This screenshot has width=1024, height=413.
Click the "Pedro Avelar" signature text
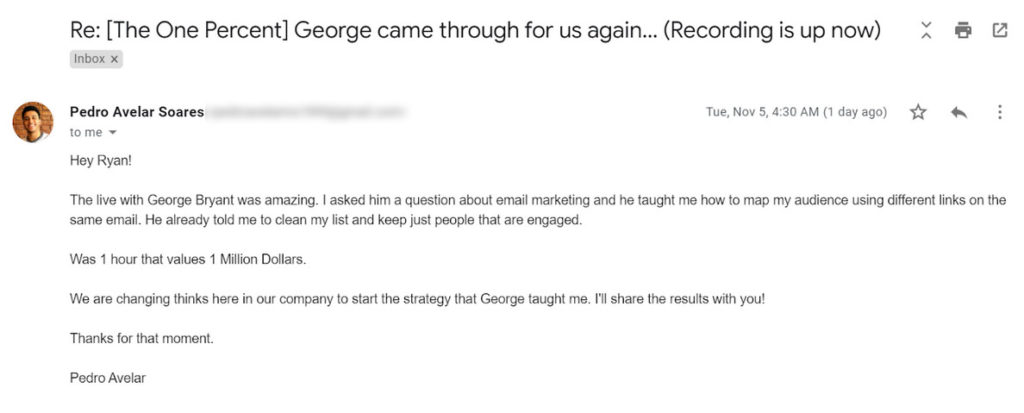click(109, 377)
